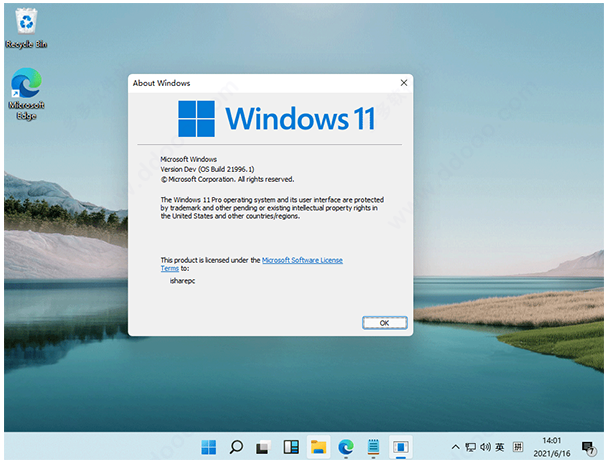
Task: Open the Microsoft Software License Terms link
Action: coord(302,260)
